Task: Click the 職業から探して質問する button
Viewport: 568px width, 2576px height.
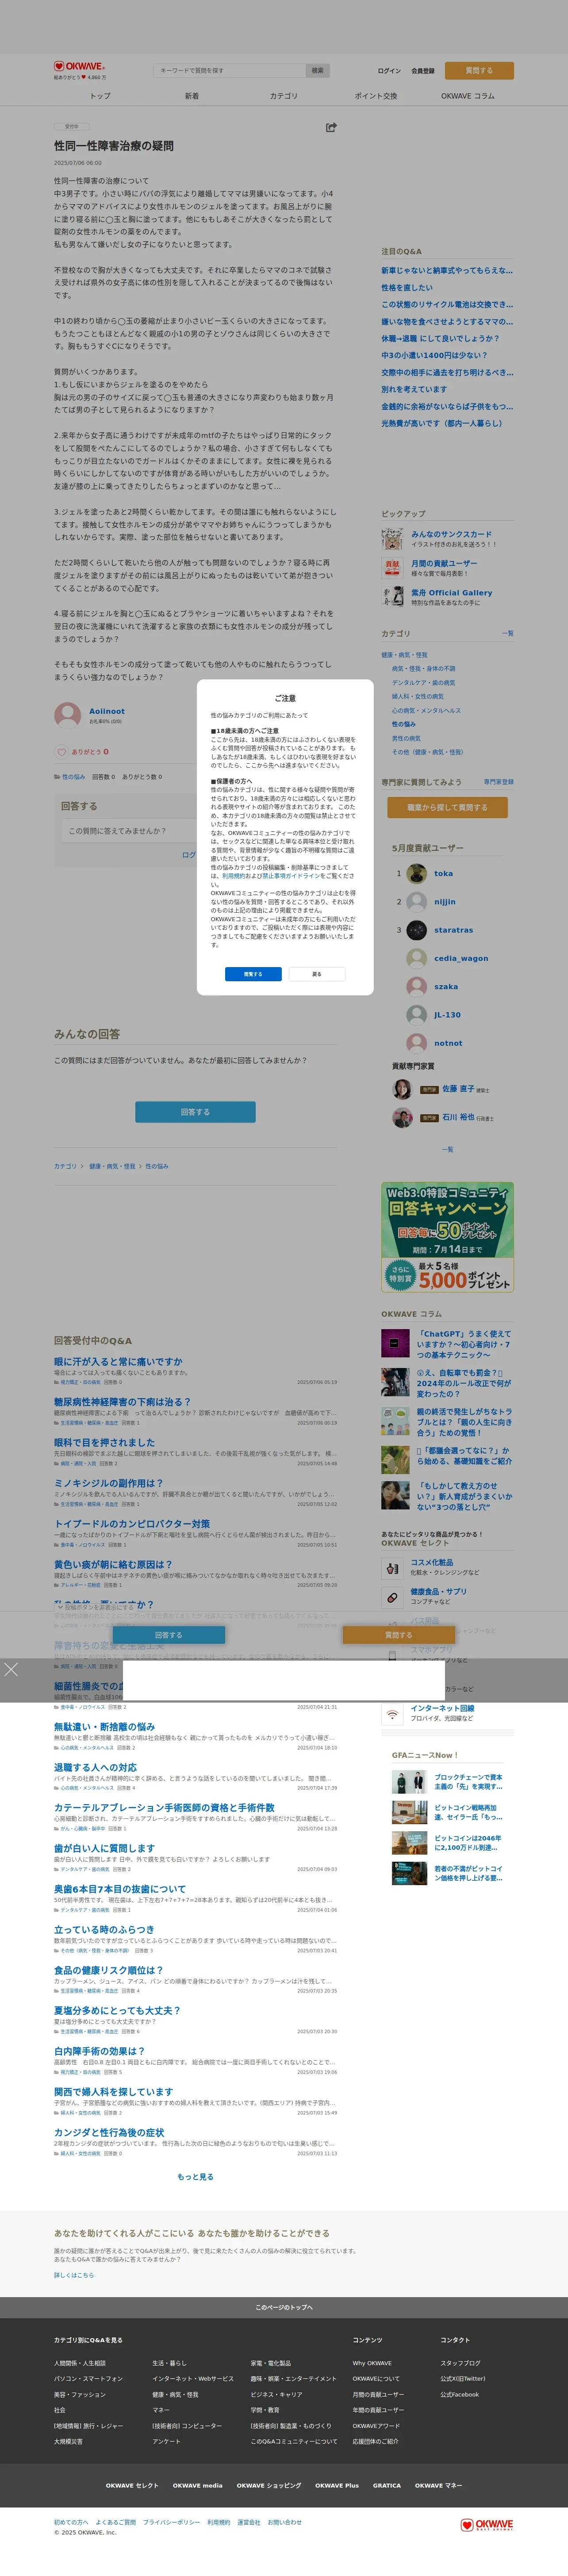Action: [x=447, y=807]
